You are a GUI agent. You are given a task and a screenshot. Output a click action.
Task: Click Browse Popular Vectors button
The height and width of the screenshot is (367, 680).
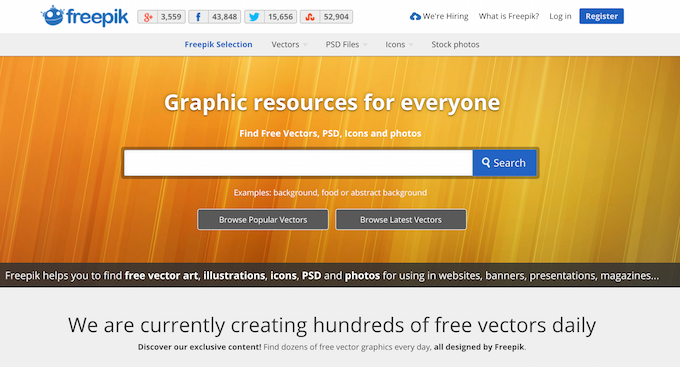tap(263, 220)
